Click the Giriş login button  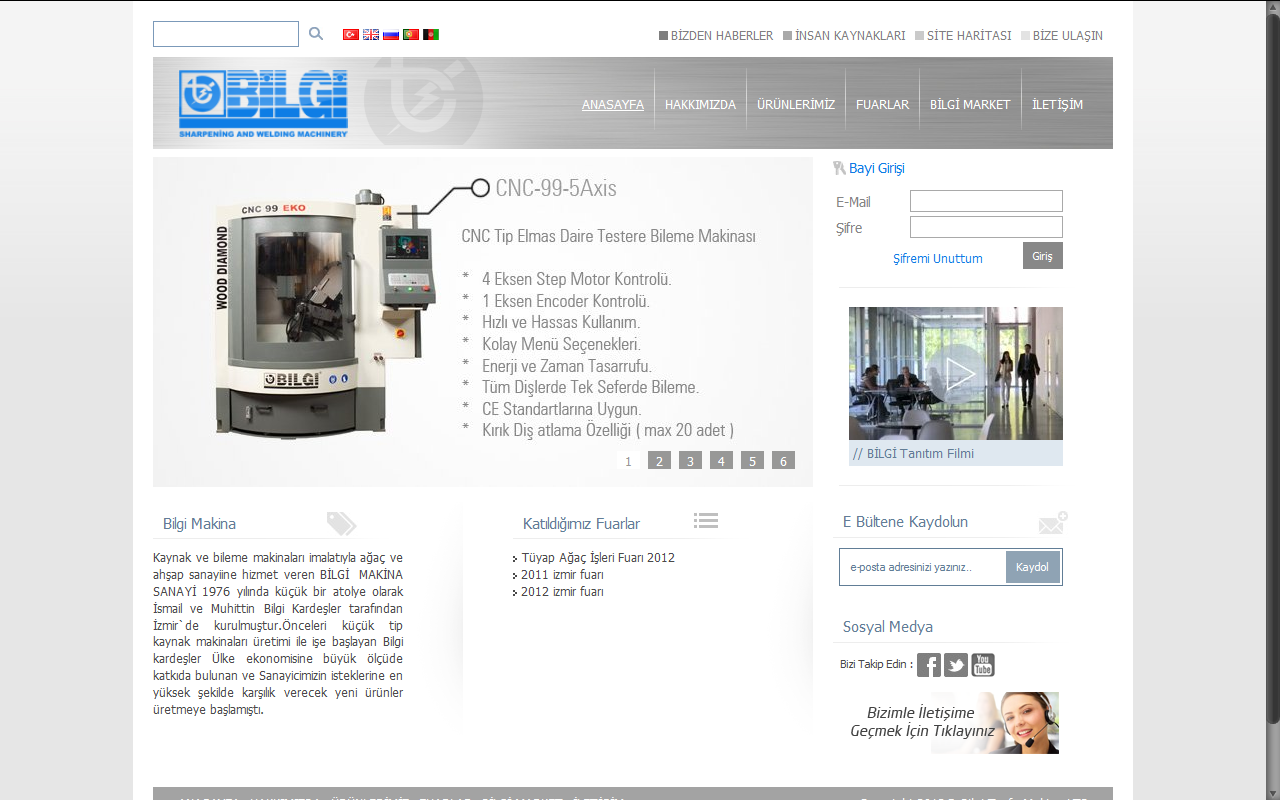(x=1043, y=256)
